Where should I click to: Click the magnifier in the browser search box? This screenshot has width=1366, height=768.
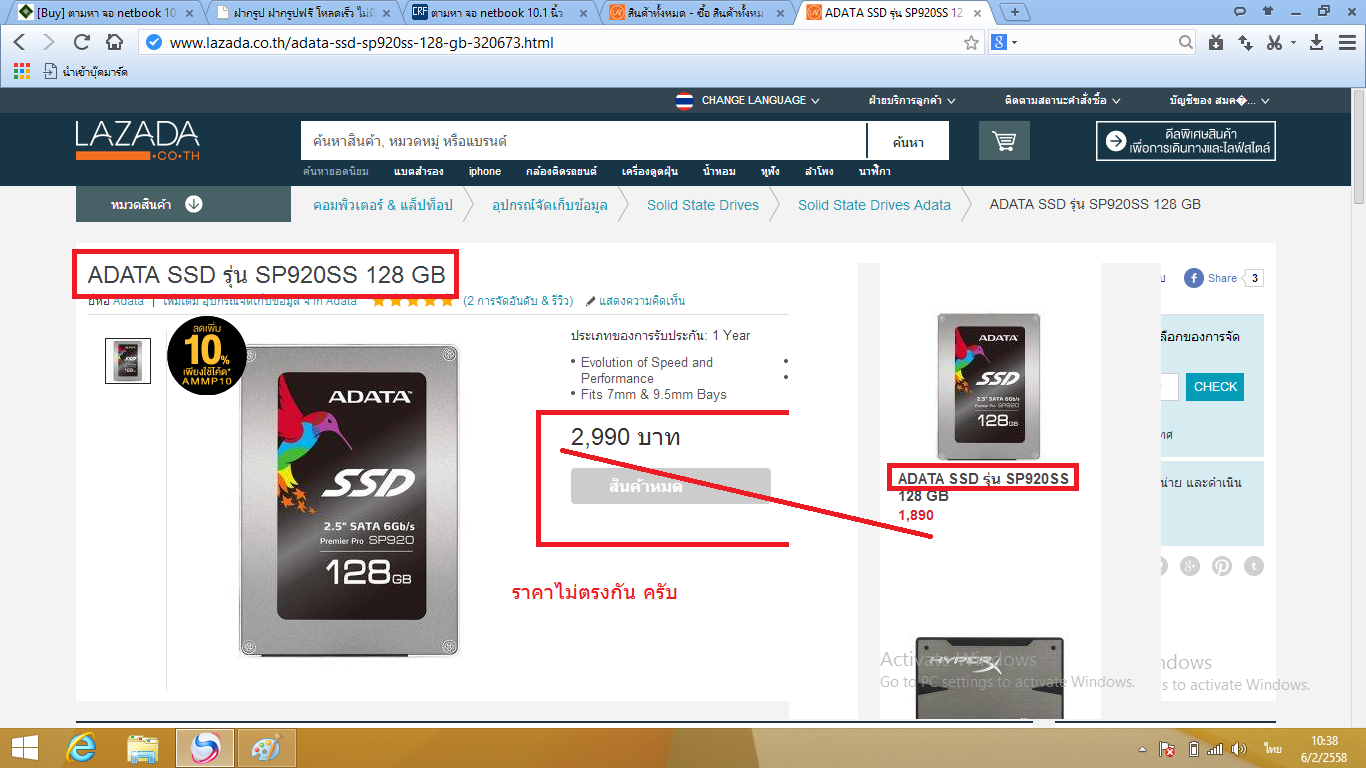[1185, 42]
